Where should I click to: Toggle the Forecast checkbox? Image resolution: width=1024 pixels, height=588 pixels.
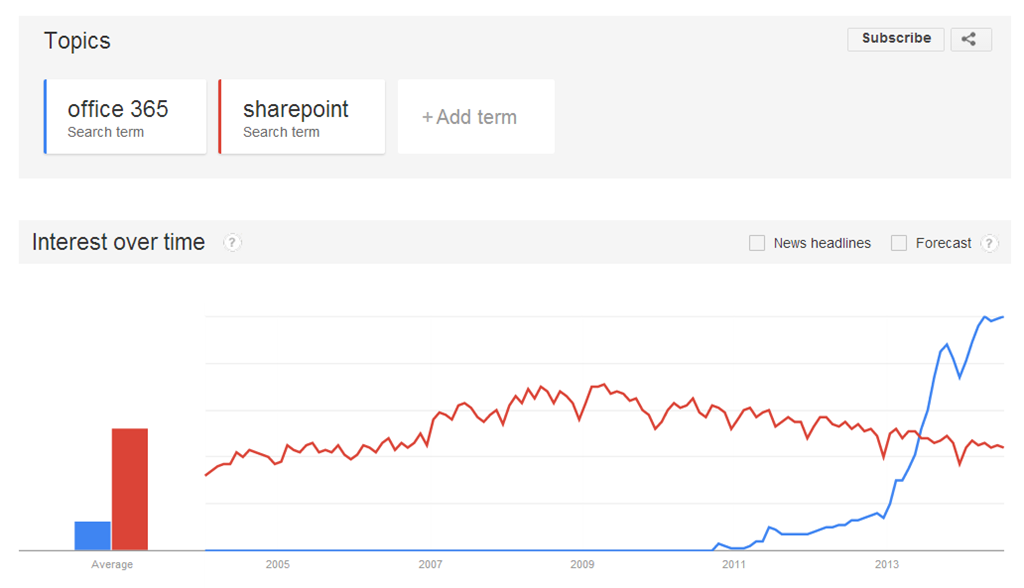(899, 243)
